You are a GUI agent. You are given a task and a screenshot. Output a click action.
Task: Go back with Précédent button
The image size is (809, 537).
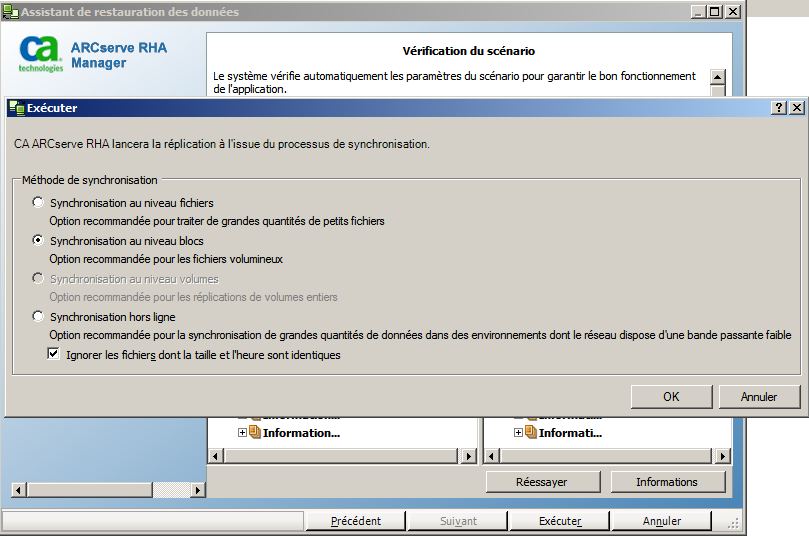tap(355, 521)
